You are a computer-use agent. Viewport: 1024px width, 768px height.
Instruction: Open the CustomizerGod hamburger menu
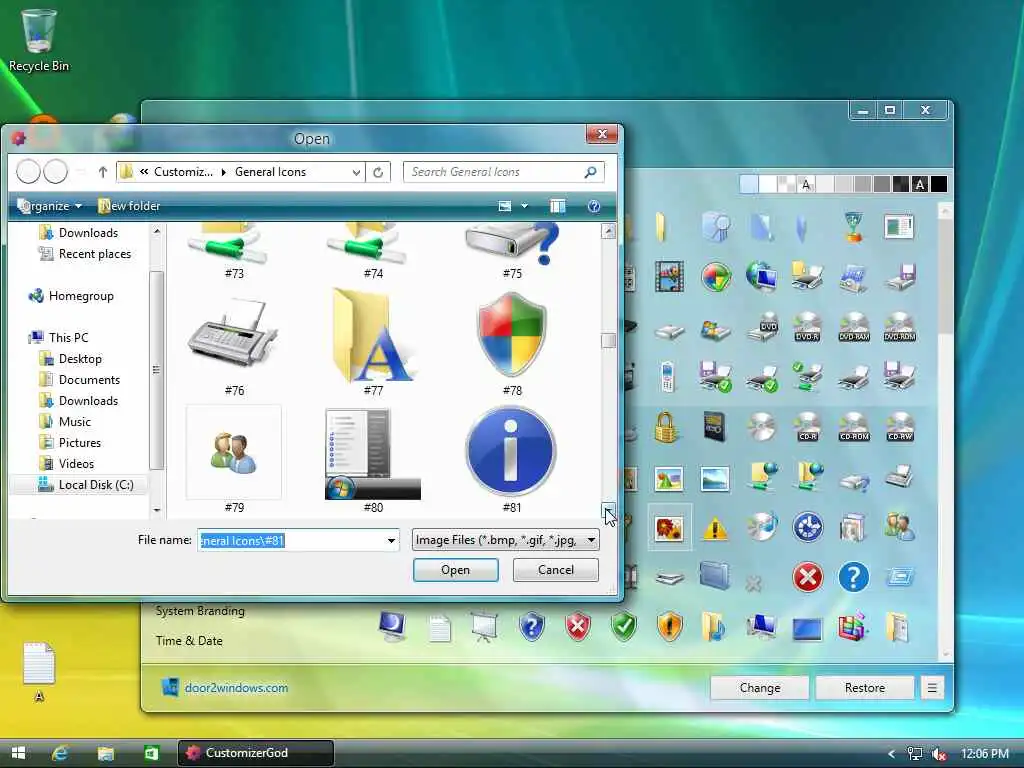point(932,688)
